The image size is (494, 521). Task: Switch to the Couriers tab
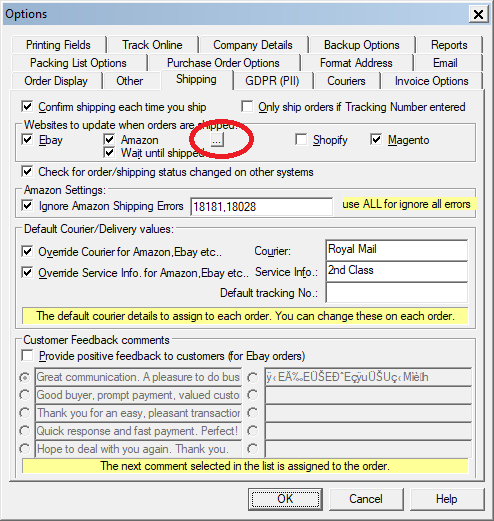click(x=346, y=81)
